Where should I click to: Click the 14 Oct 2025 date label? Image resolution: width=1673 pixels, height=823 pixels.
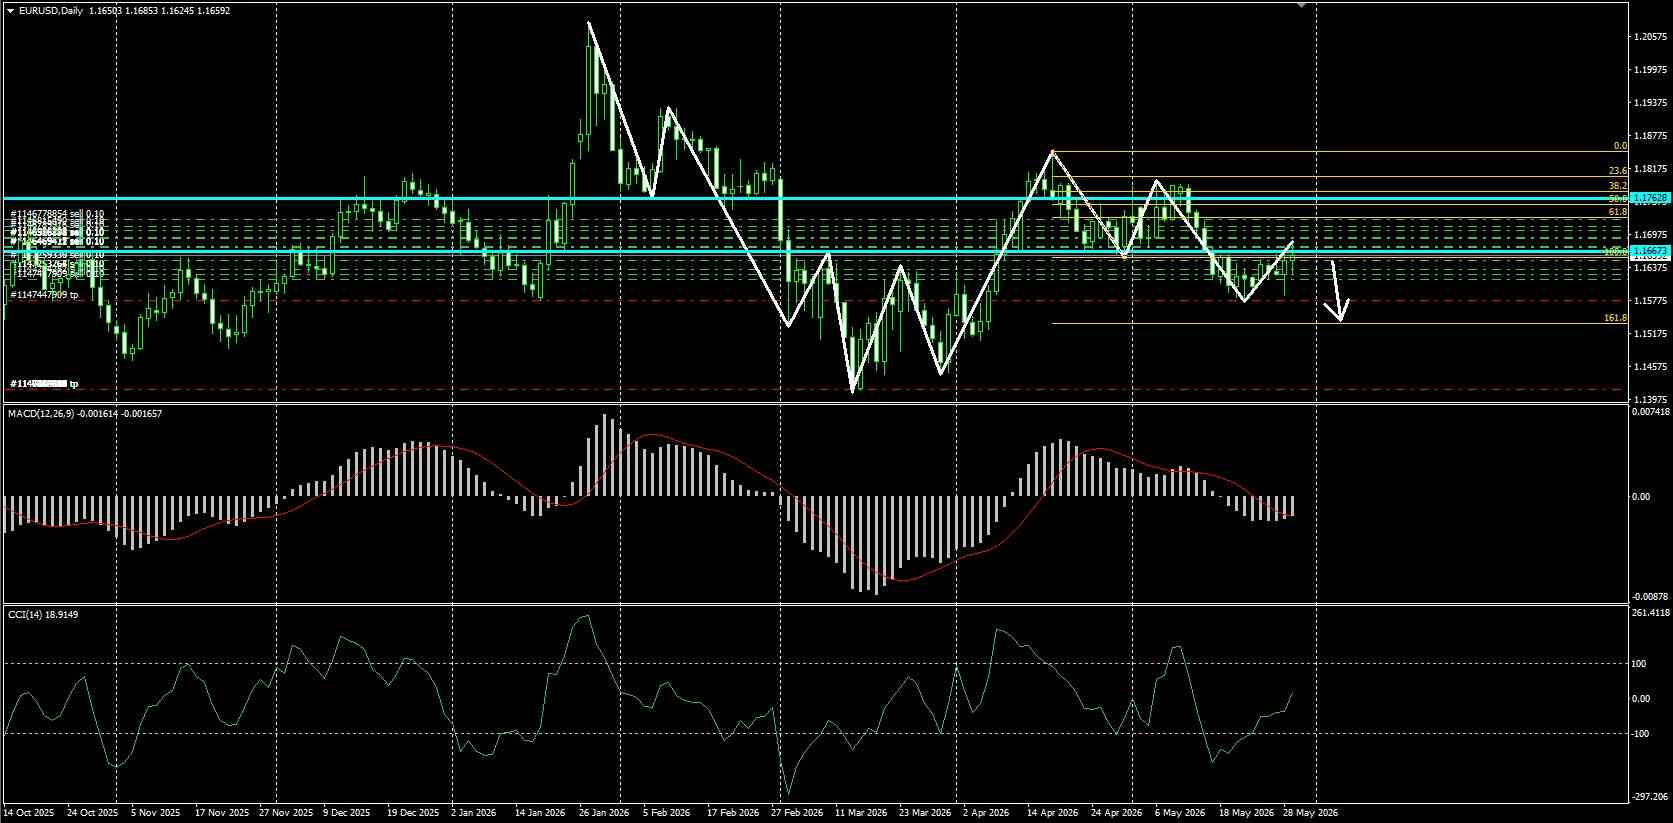(x=31, y=813)
